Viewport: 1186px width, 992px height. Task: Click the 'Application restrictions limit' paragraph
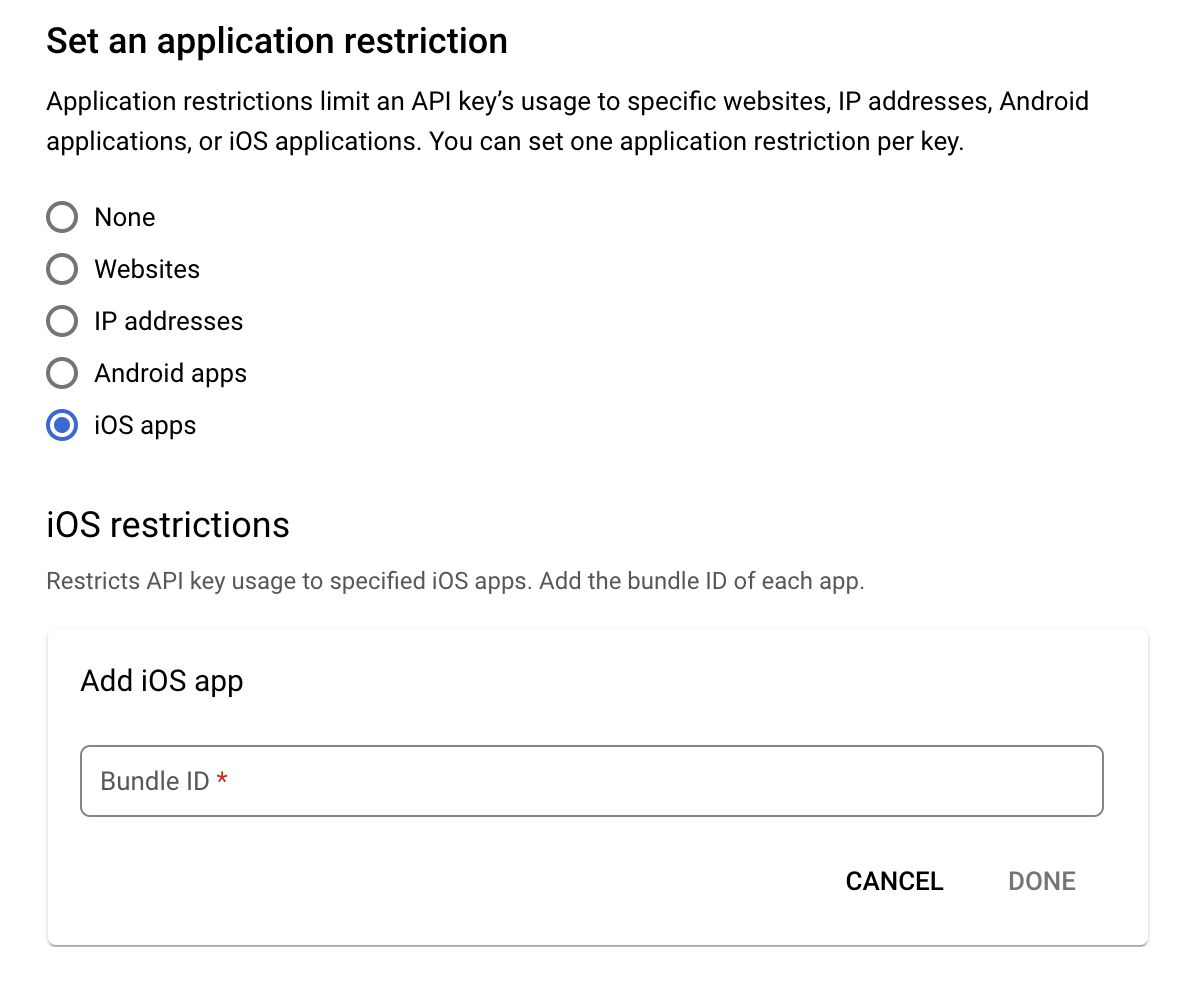coord(567,122)
